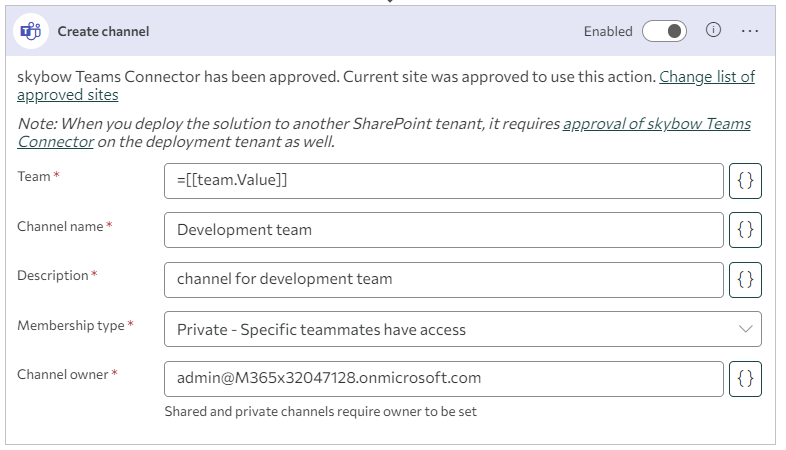Open the info icon next to Enabled toggle
The width and height of the screenshot is (786, 450).
pyautogui.click(x=713, y=30)
